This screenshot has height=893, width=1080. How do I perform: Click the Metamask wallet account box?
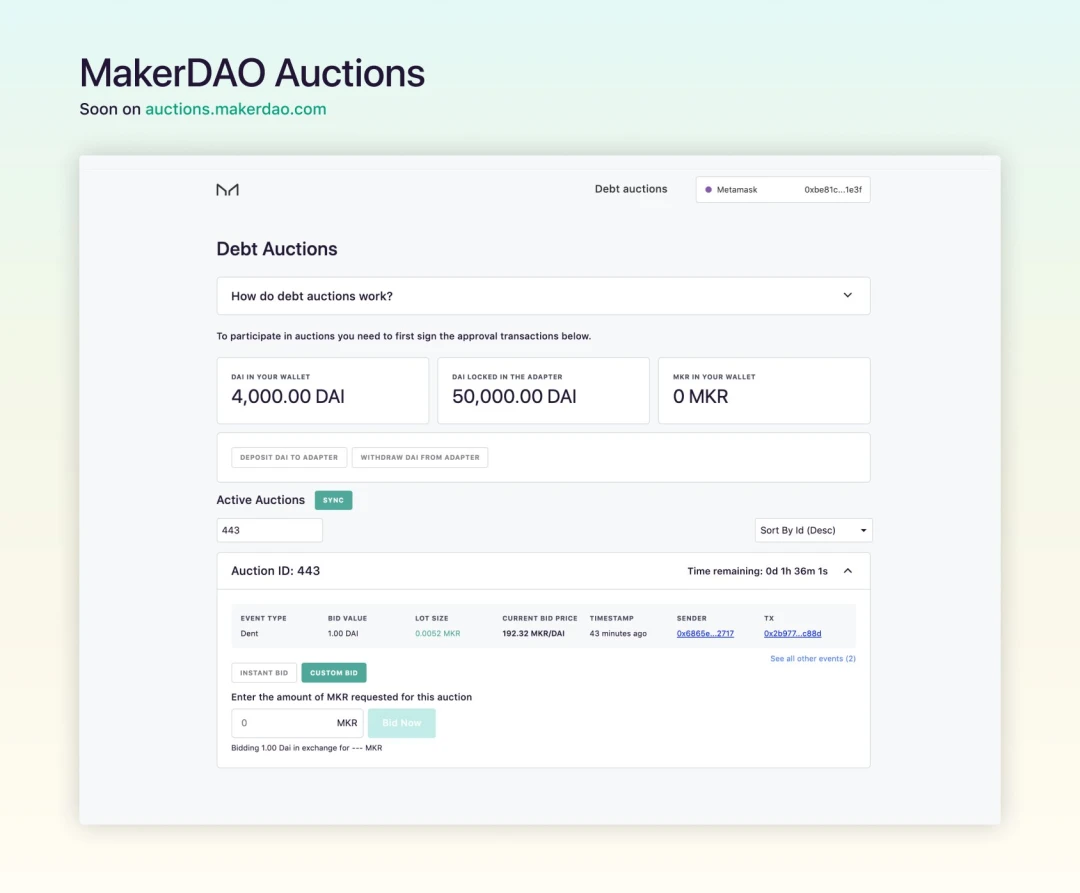tap(783, 190)
